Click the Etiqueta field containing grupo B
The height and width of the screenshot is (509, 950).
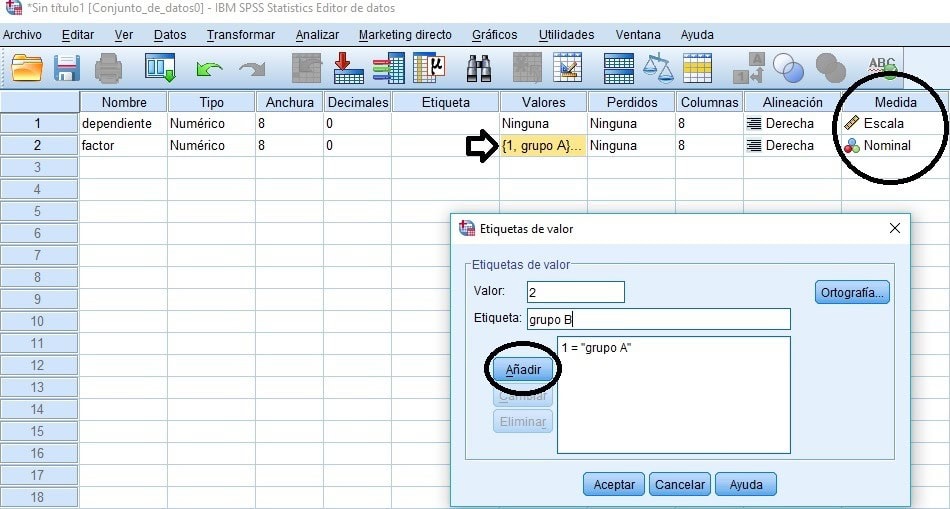pyautogui.click(x=659, y=319)
